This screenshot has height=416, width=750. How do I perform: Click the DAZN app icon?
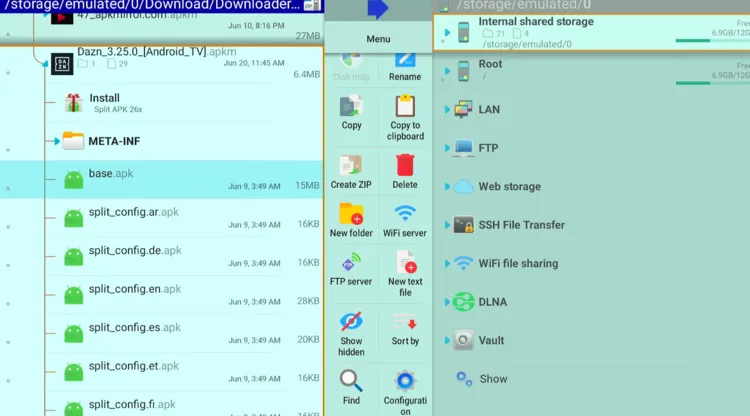pyautogui.click(x=62, y=64)
